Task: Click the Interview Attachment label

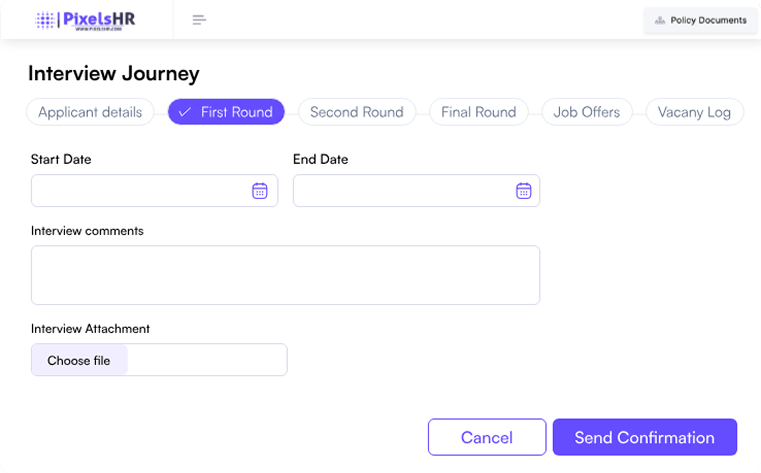Action: (90, 329)
